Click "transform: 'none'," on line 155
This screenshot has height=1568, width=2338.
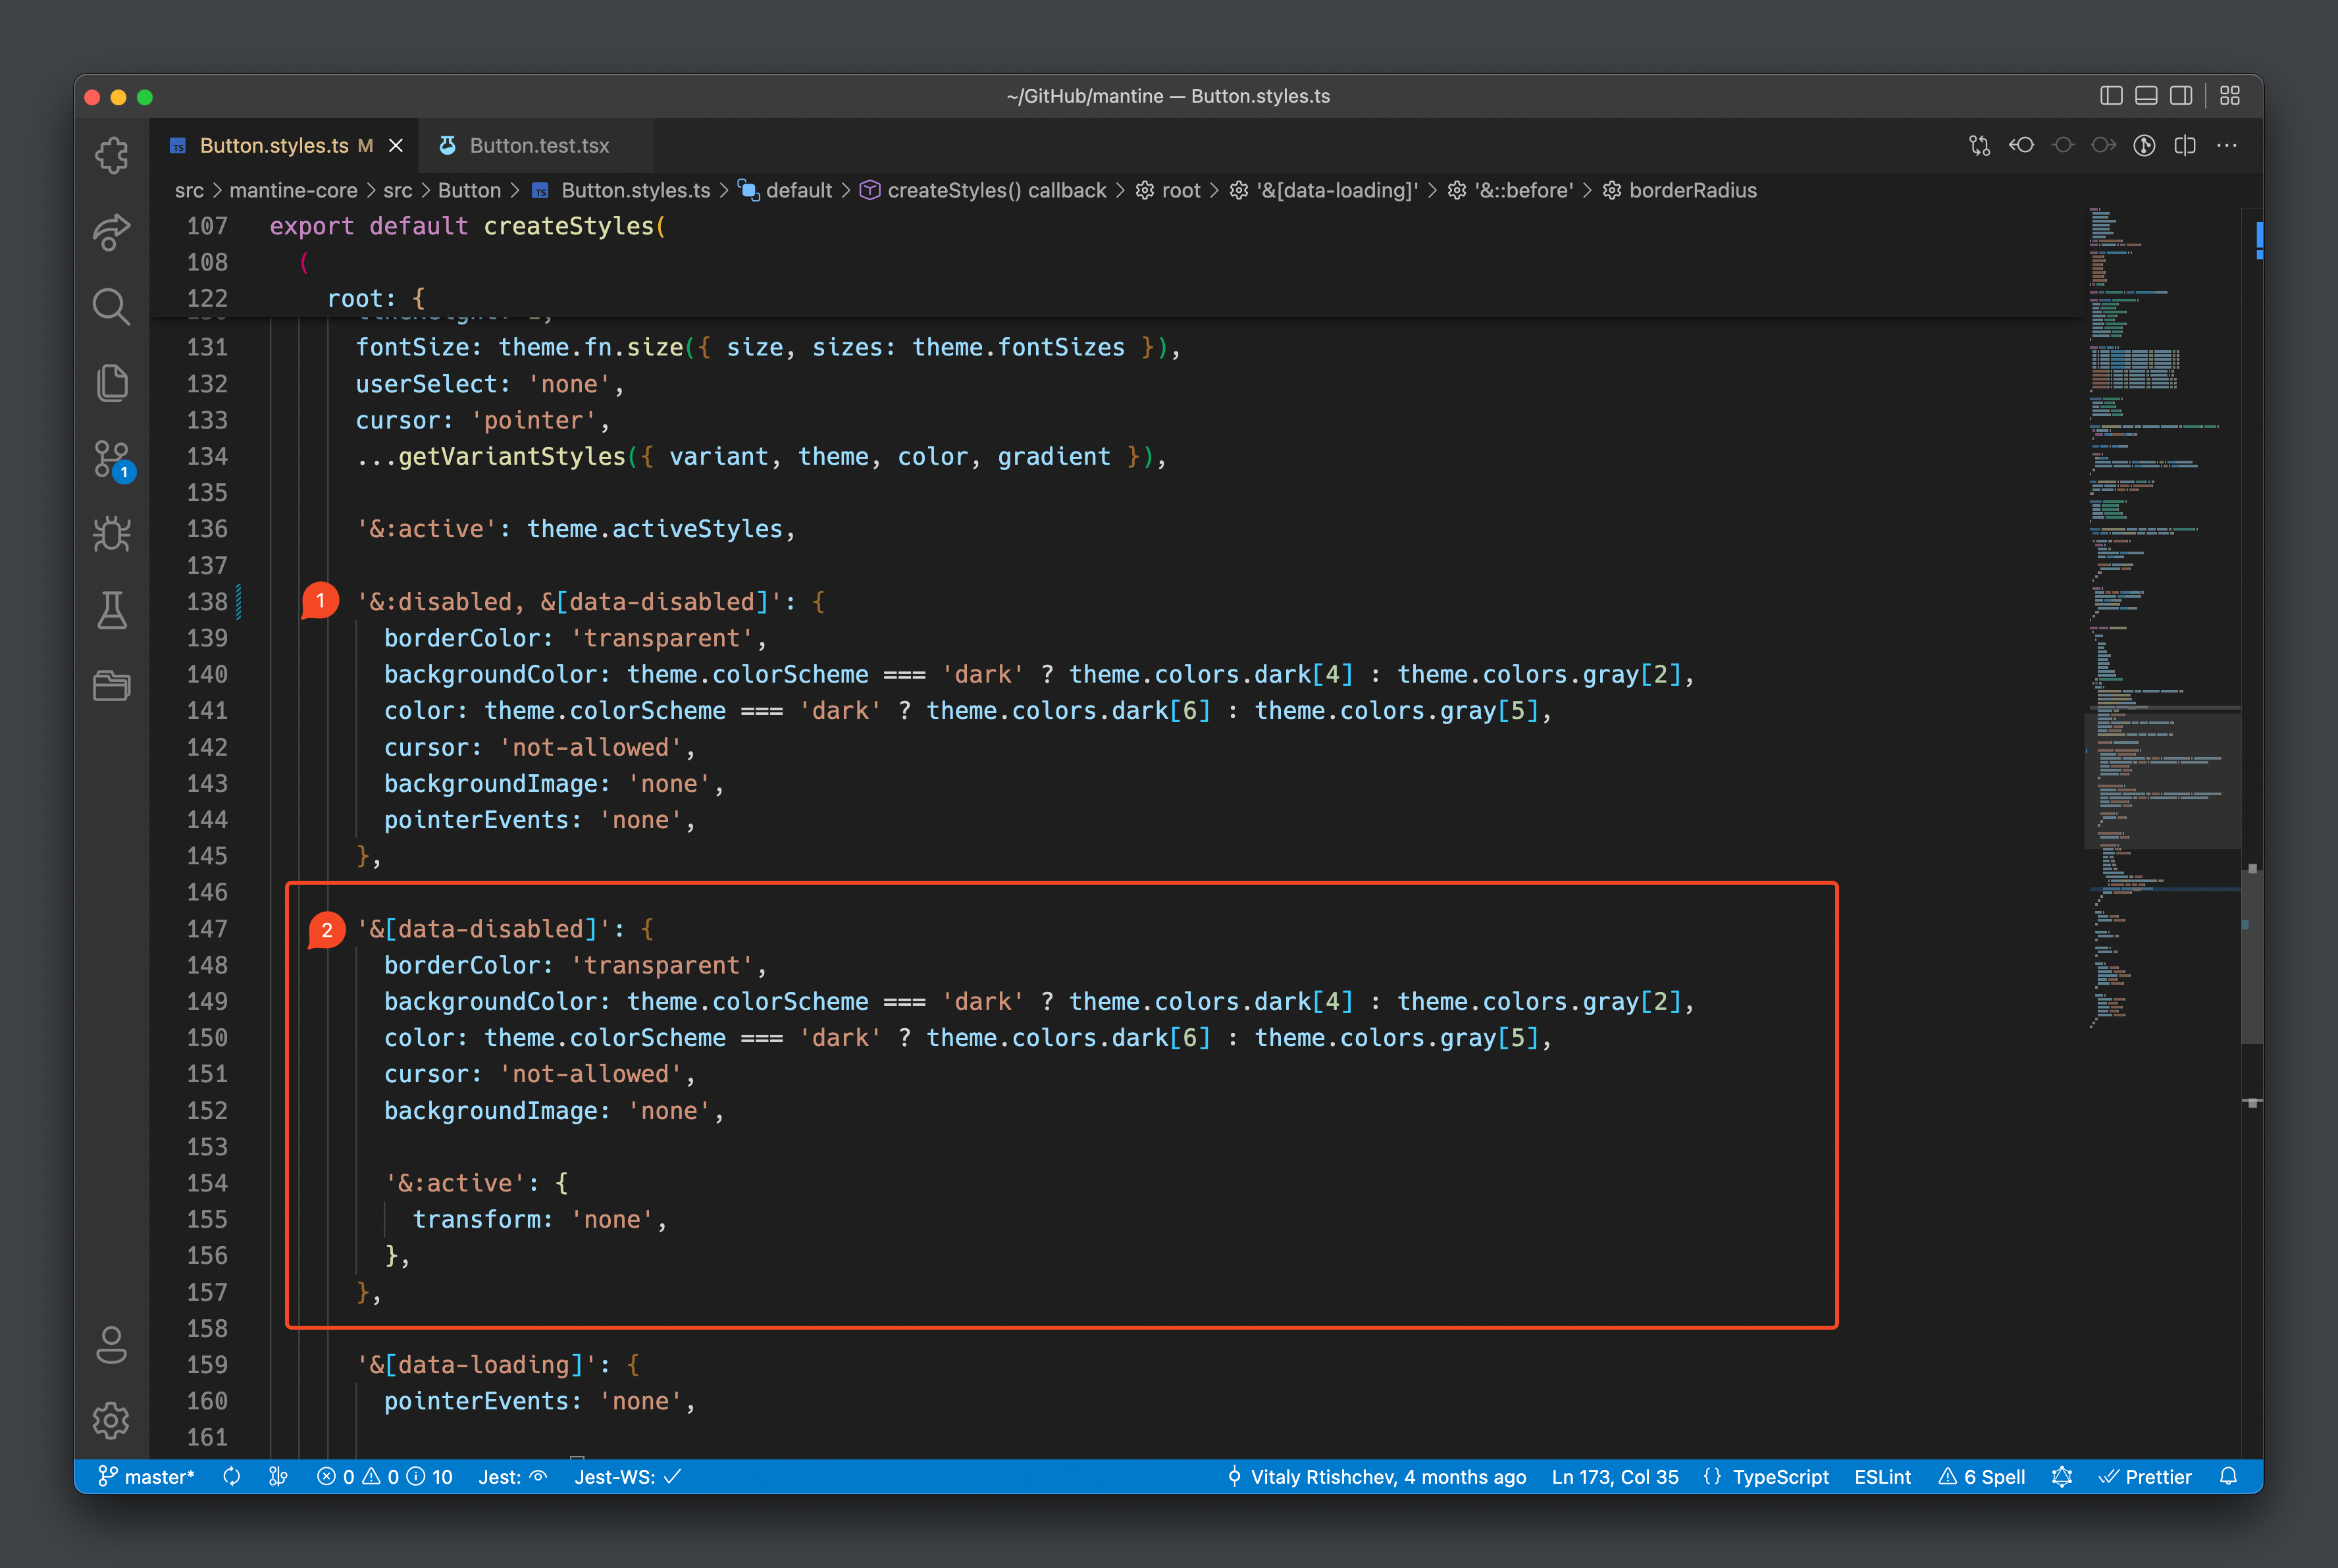point(540,1220)
